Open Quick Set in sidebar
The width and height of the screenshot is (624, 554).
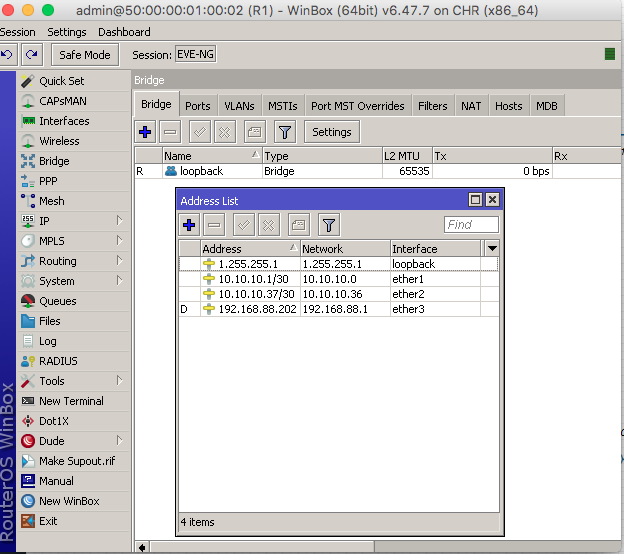(x=74, y=81)
